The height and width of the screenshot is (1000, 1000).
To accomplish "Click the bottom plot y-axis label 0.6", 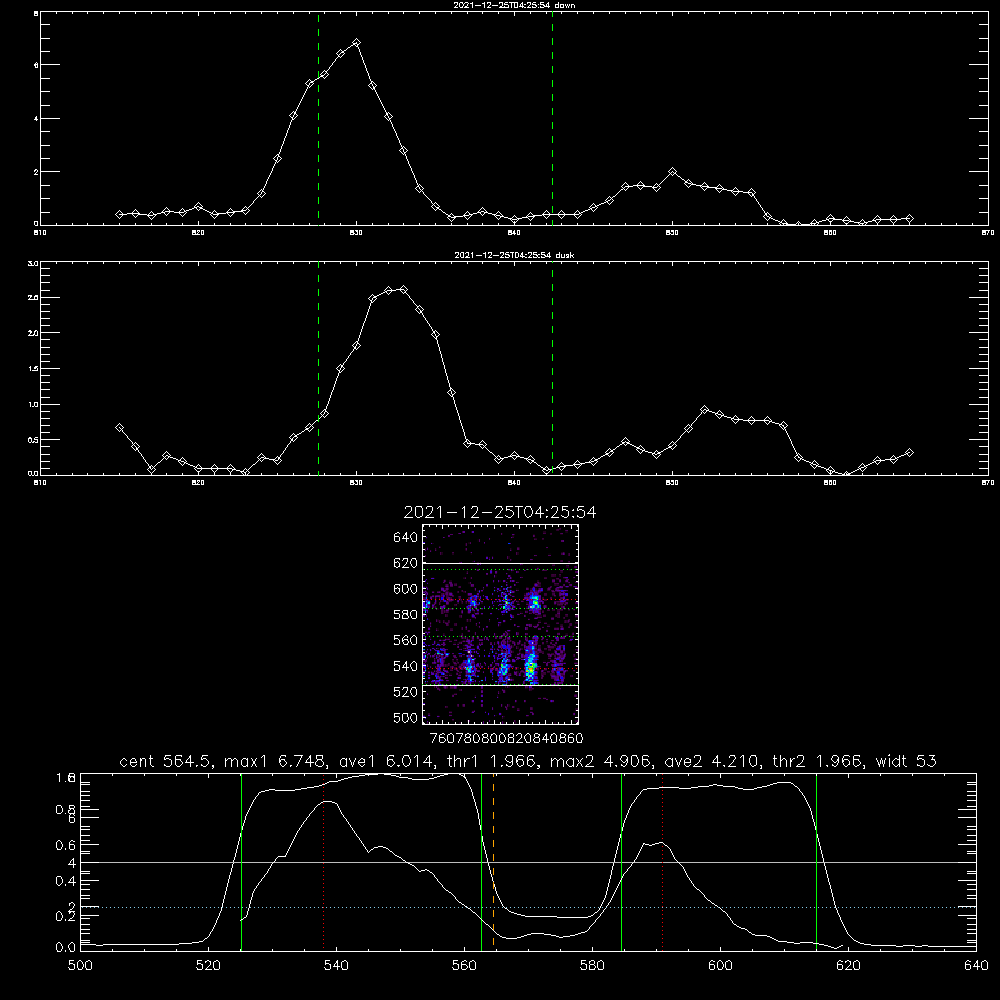I will (65, 845).
